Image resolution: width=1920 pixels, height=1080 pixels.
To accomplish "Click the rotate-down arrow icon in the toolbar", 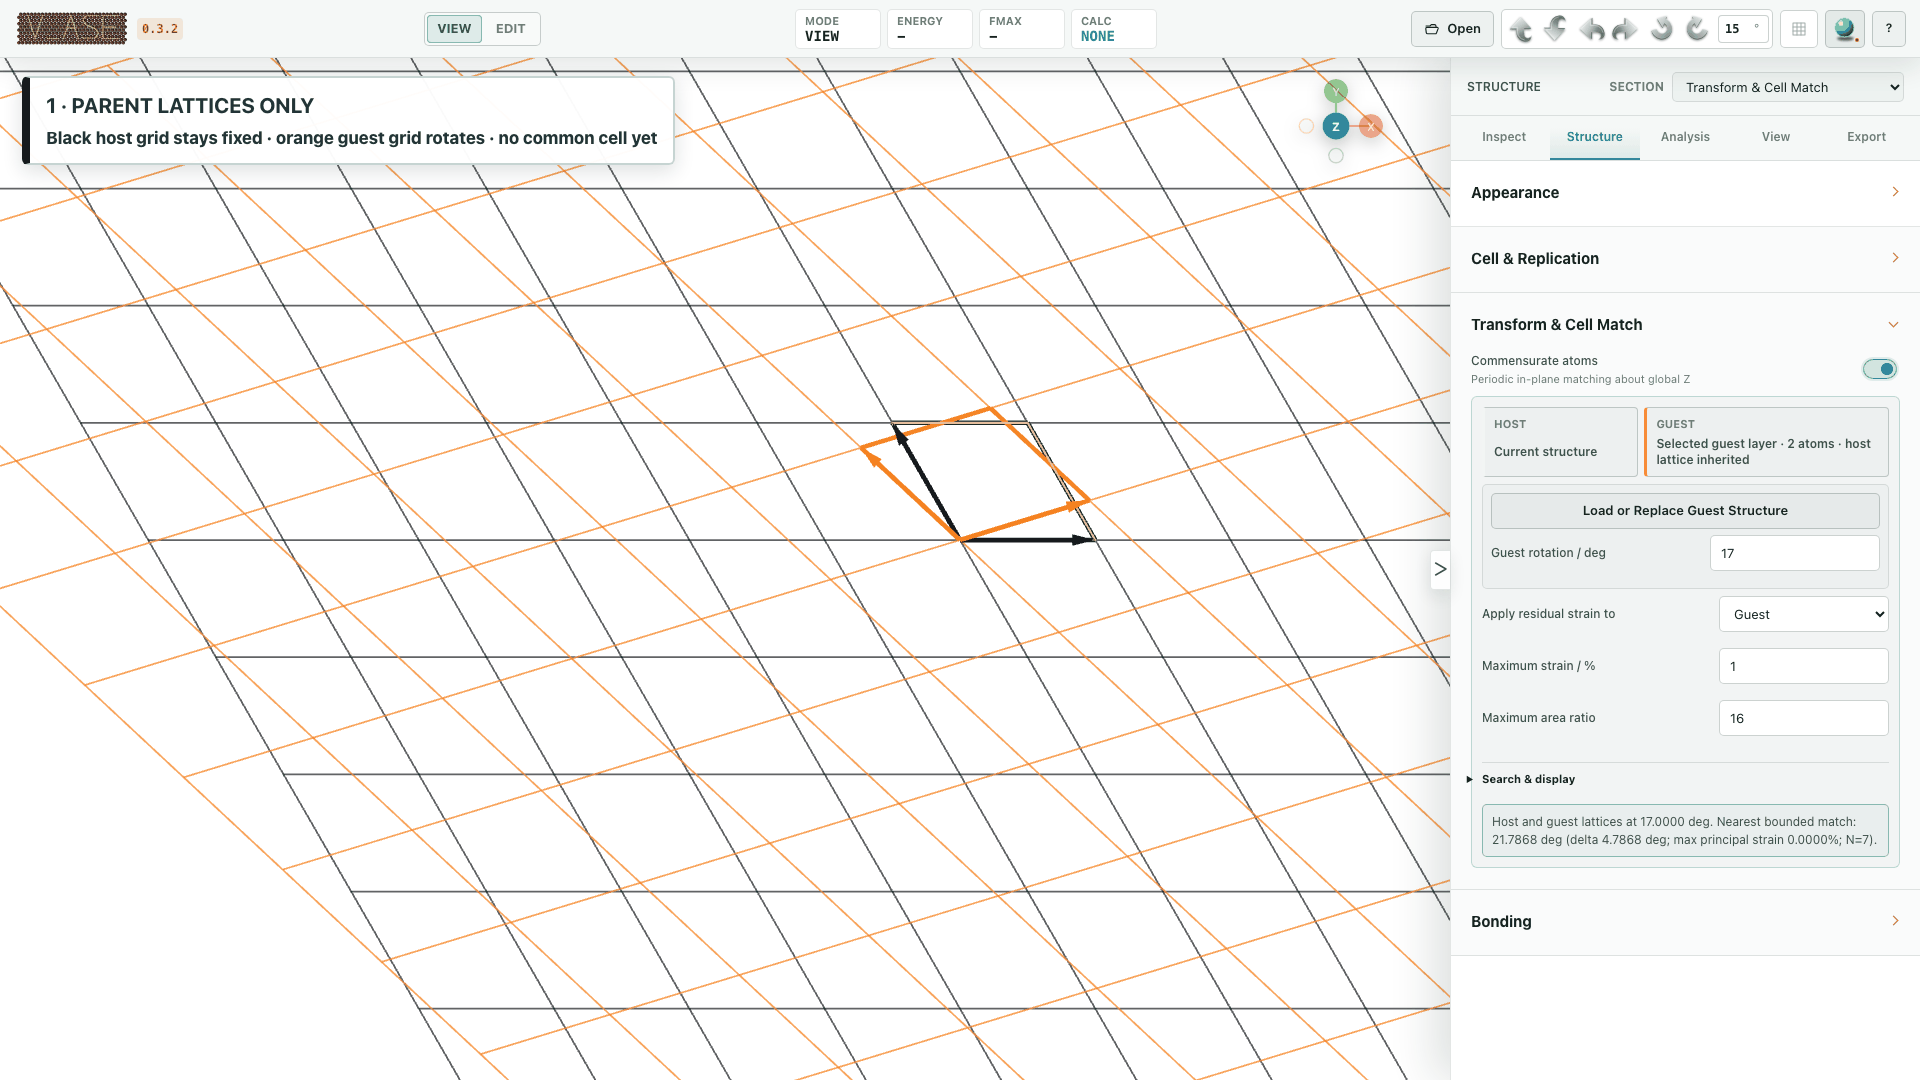I will [x=1556, y=29].
